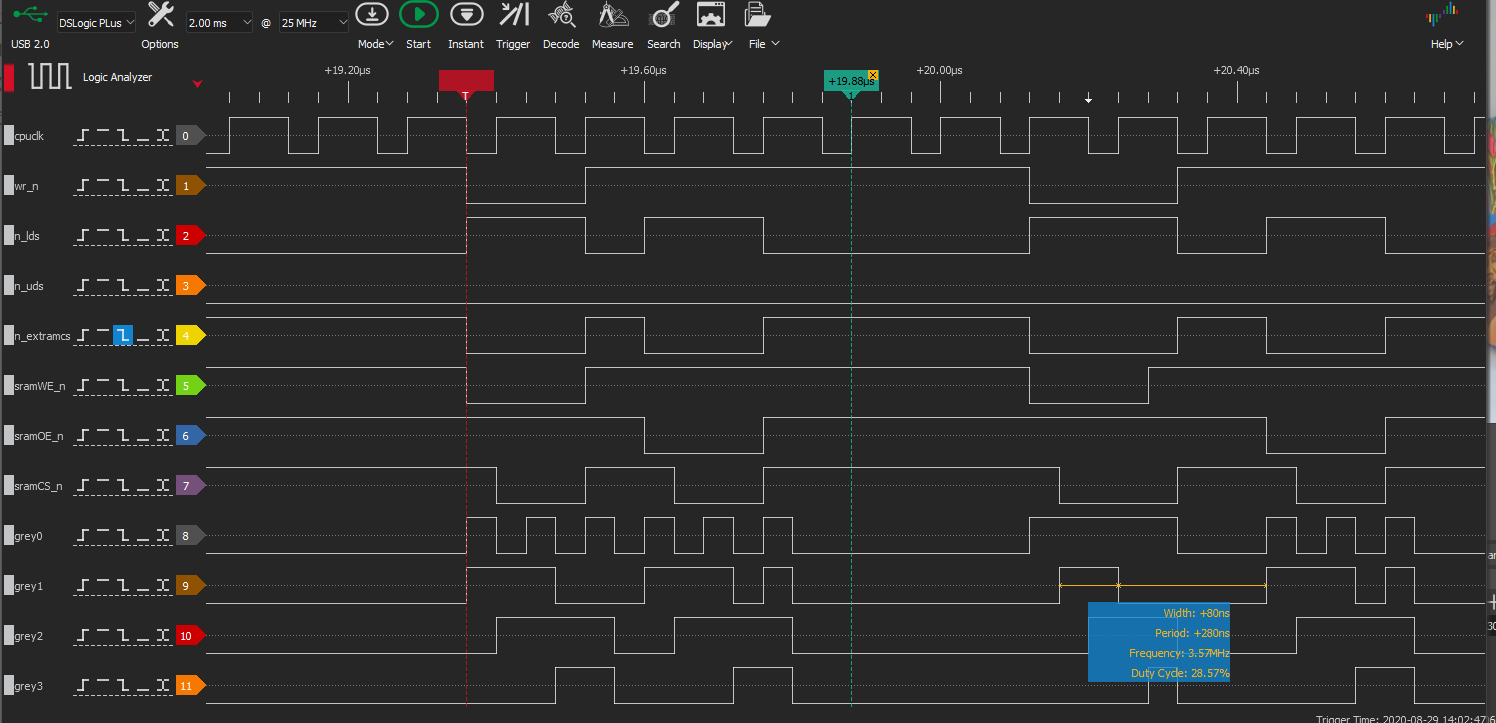Expand the 25 MHz sample rate dropdown

[x=314, y=22]
